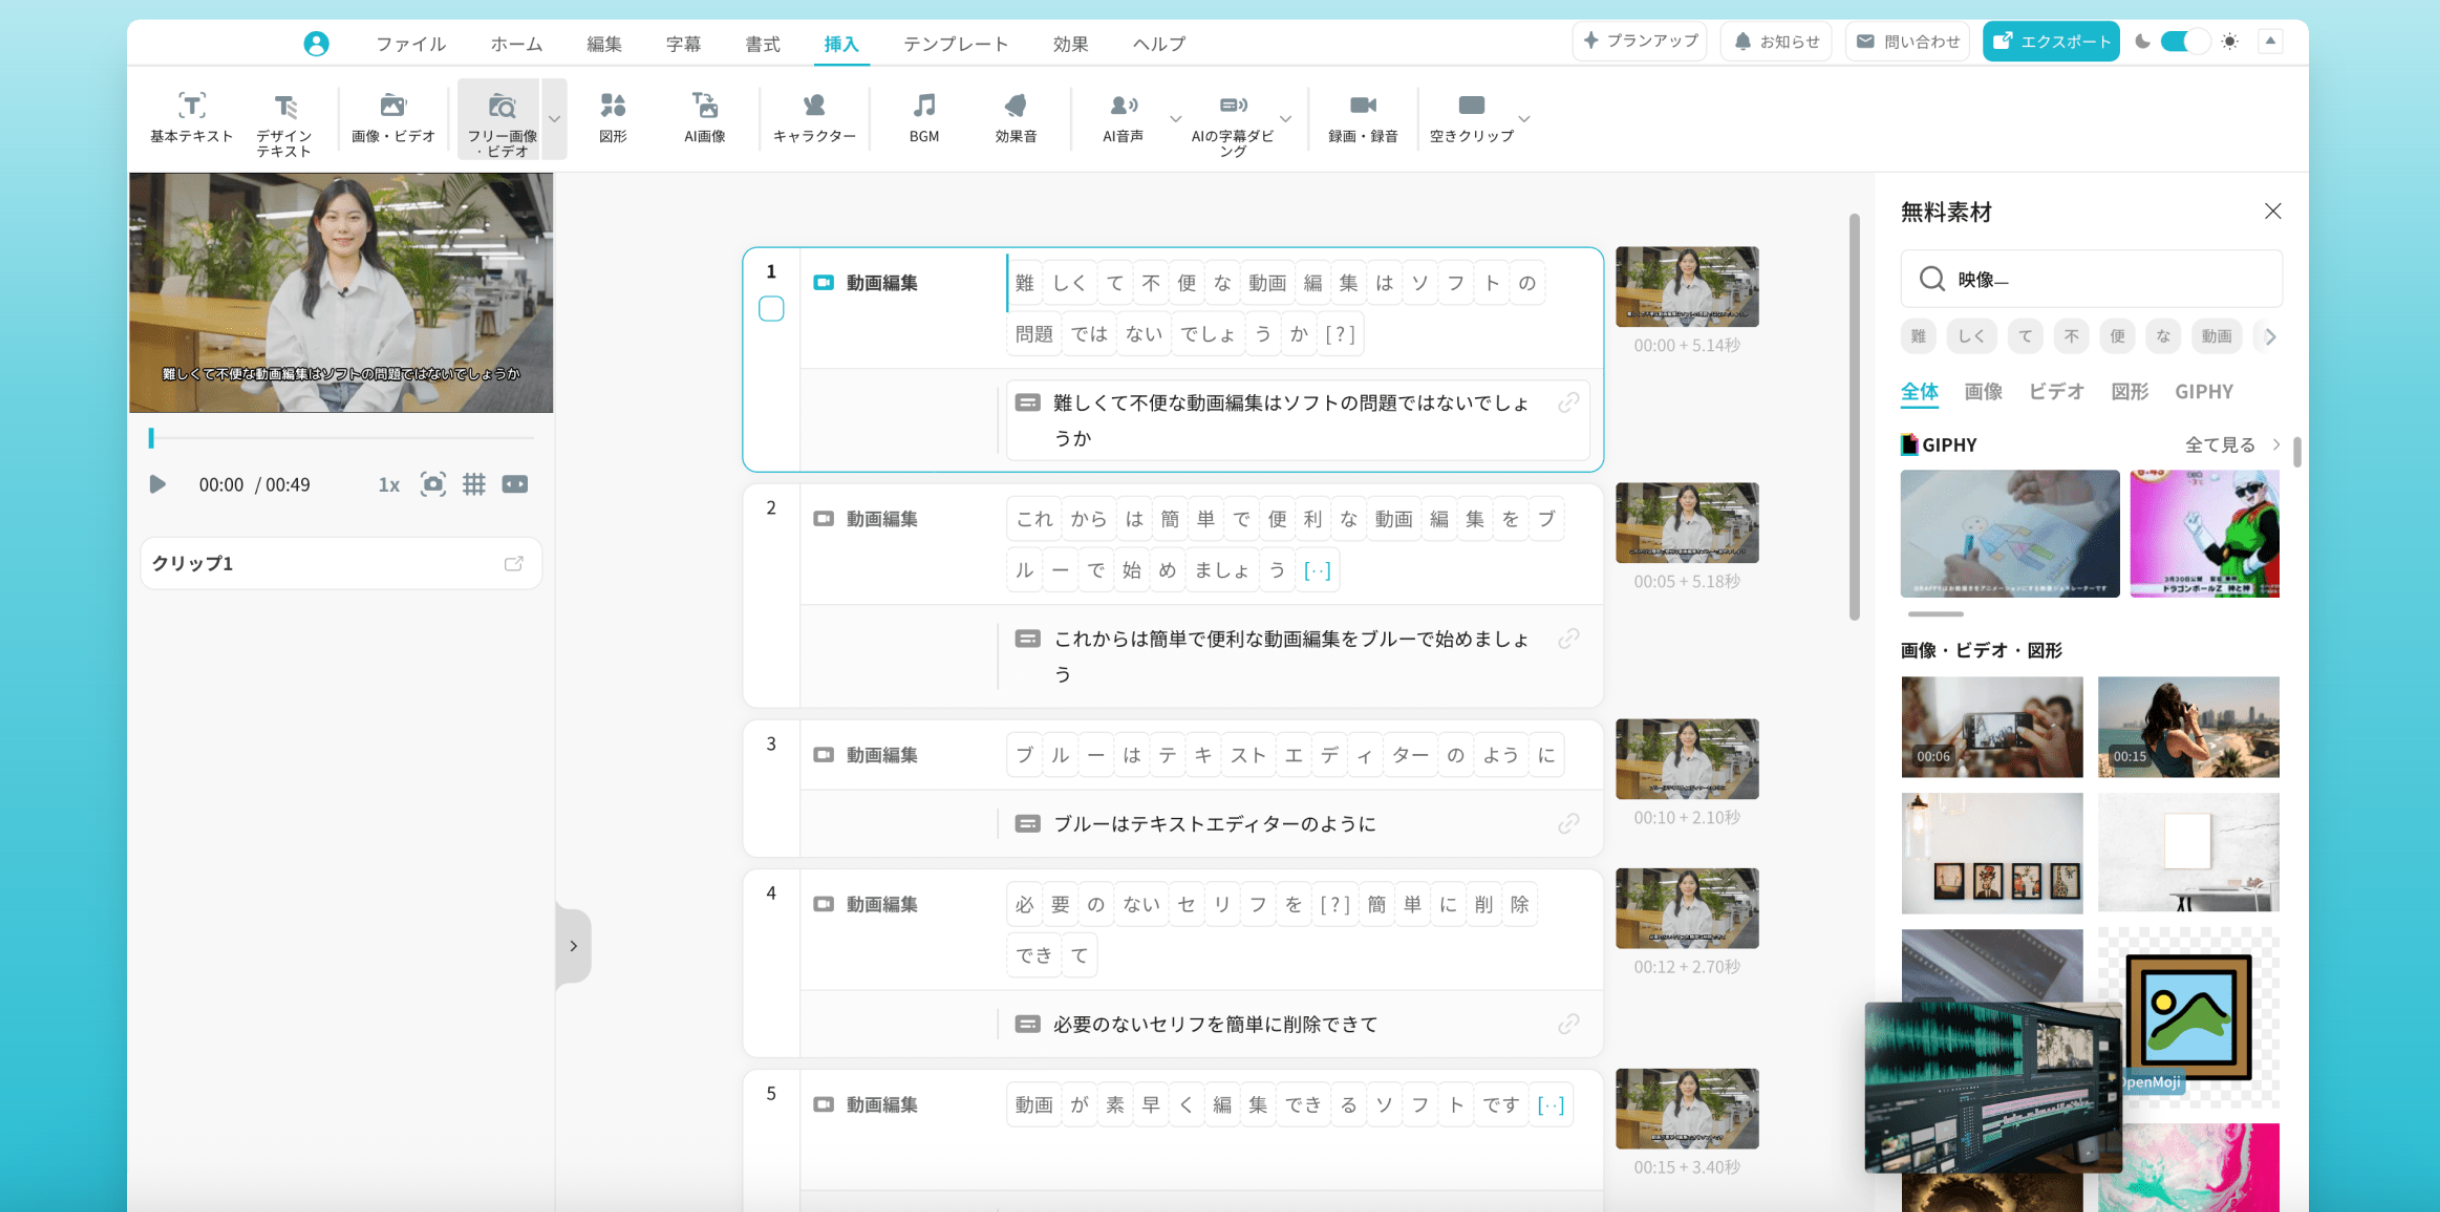Open クリップ1 external link icon
The width and height of the screenshot is (2440, 1212).
514,563
